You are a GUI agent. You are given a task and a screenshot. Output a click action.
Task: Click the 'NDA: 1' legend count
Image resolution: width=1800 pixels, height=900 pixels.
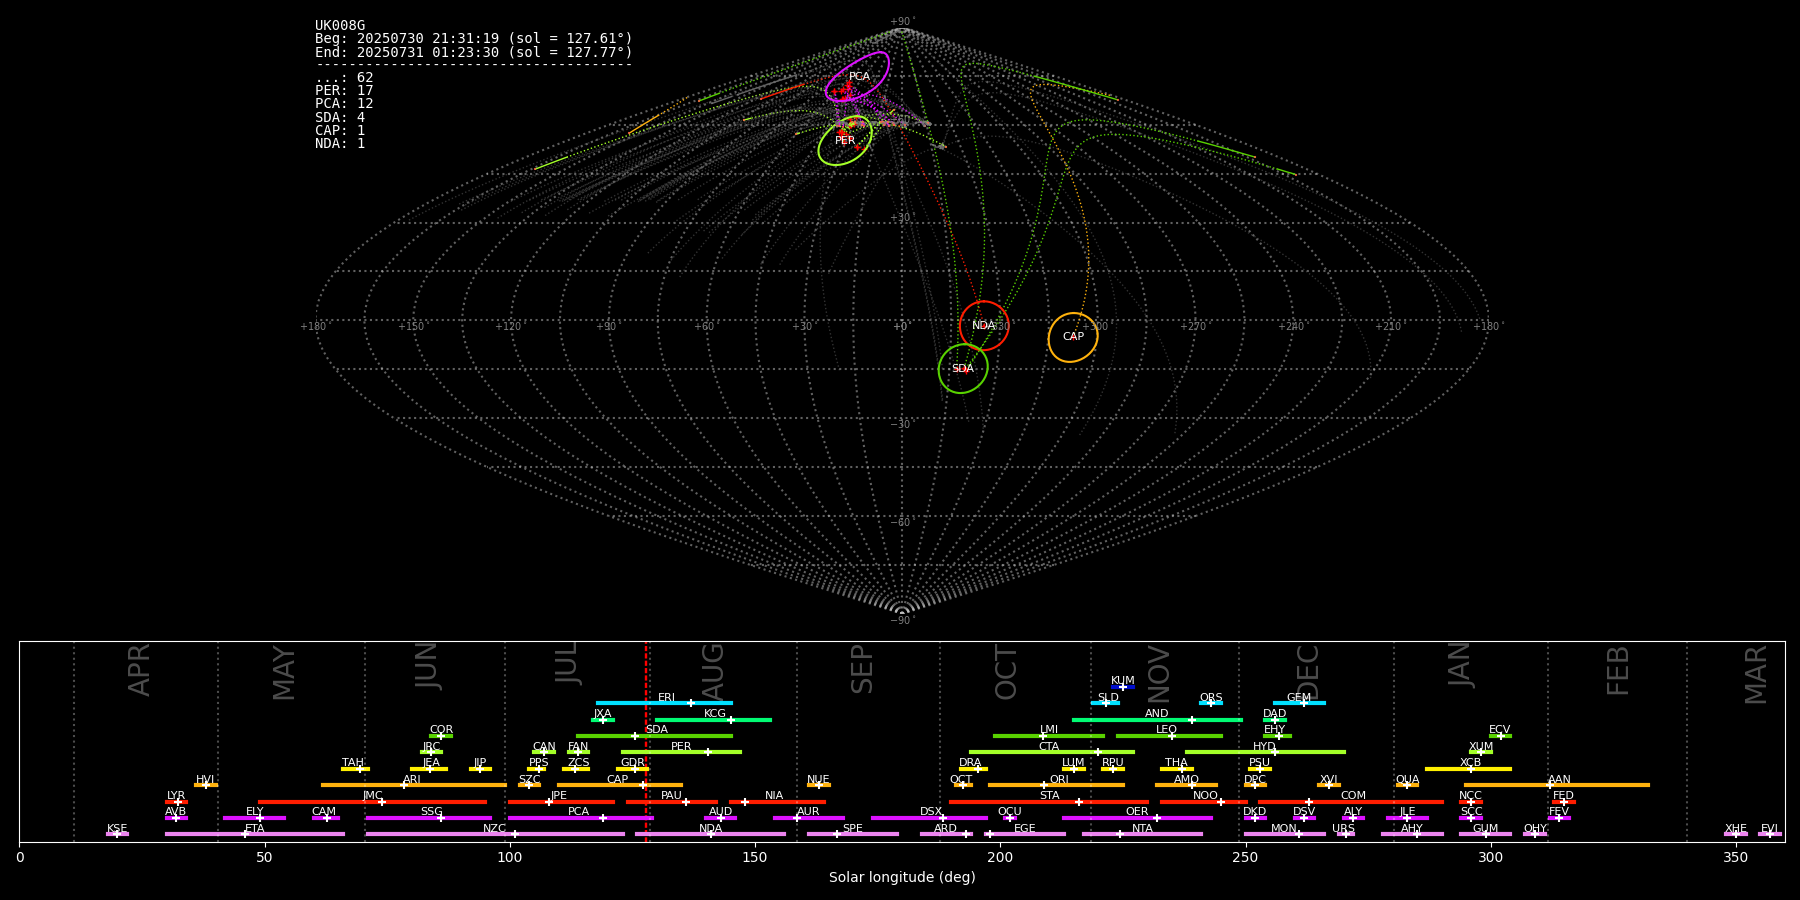[x=340, y=143]
